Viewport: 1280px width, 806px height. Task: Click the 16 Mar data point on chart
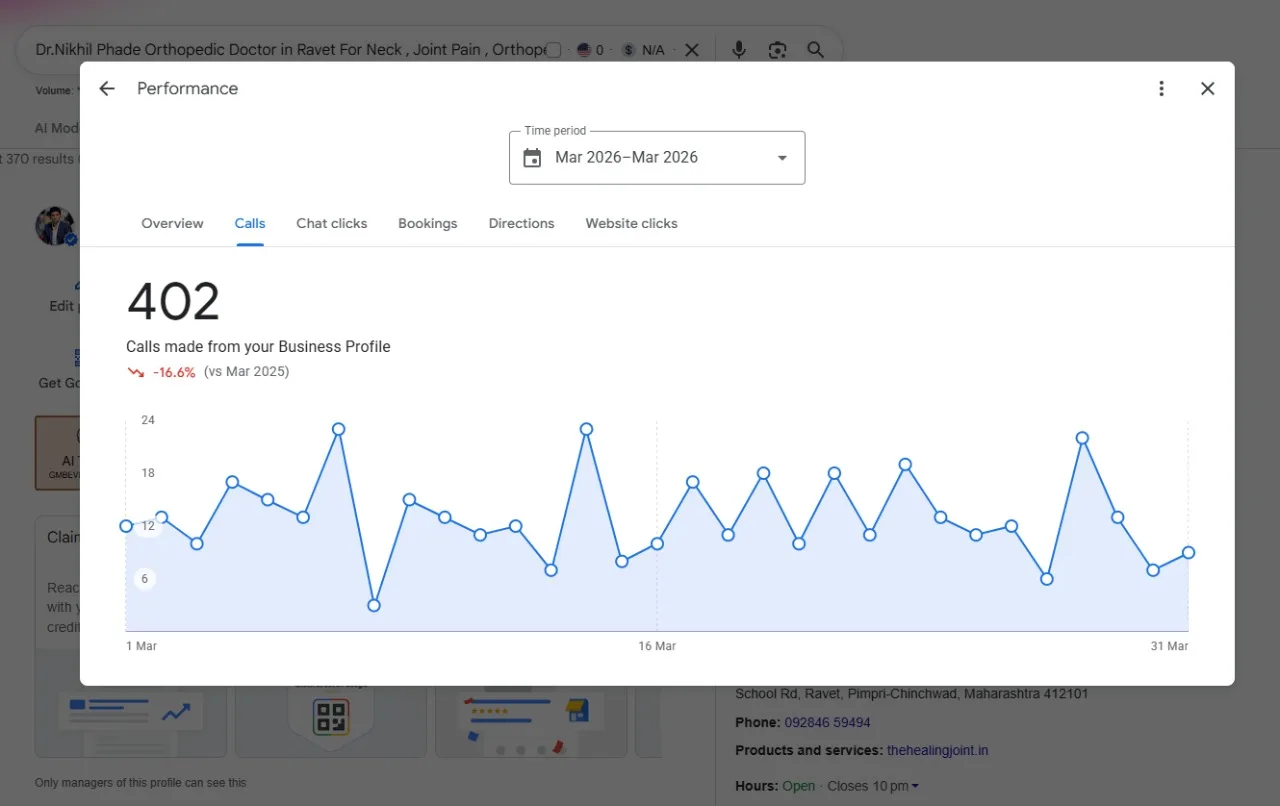(x=657, y=544)
